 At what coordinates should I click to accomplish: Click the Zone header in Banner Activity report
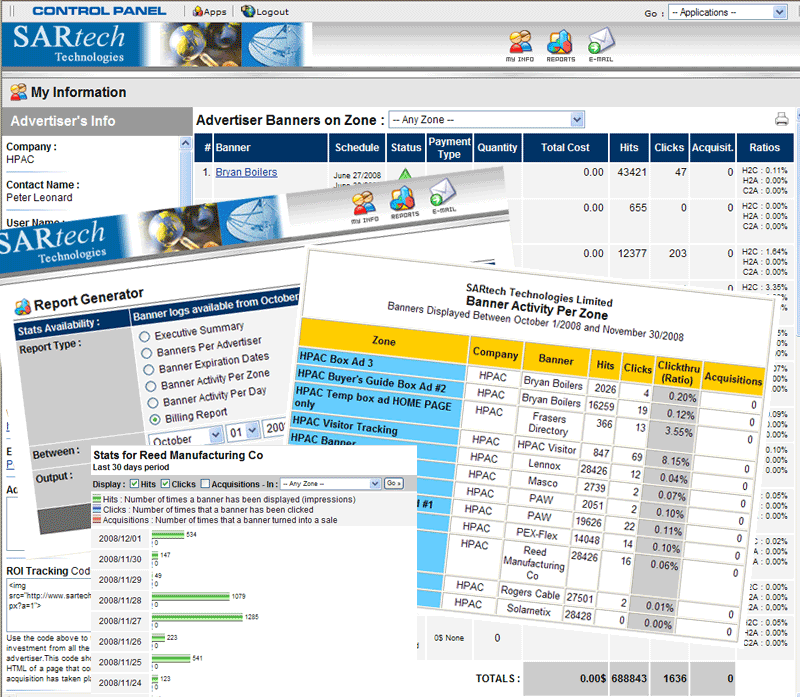pos(384,341)
